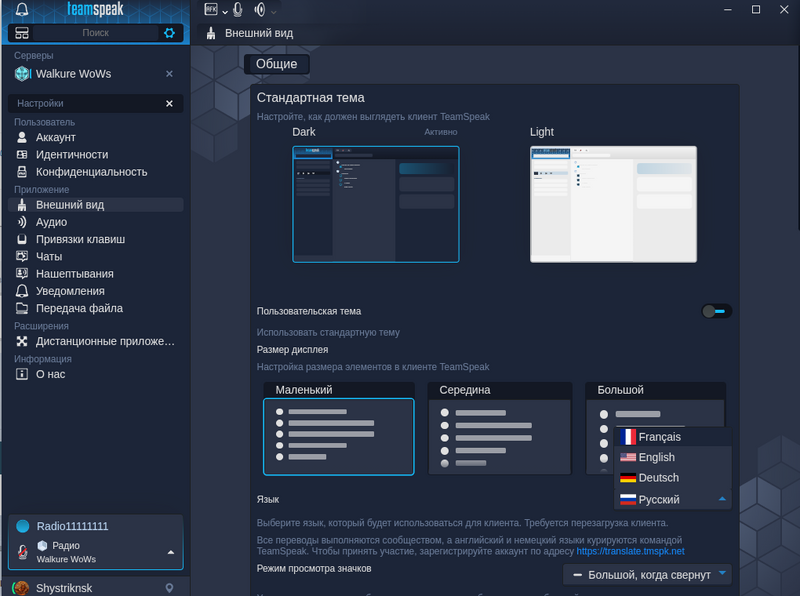The width and height of the screenshot is (800, 596).
Task: Open Конфиденциальность settings
Action: (x=95, y=172)
